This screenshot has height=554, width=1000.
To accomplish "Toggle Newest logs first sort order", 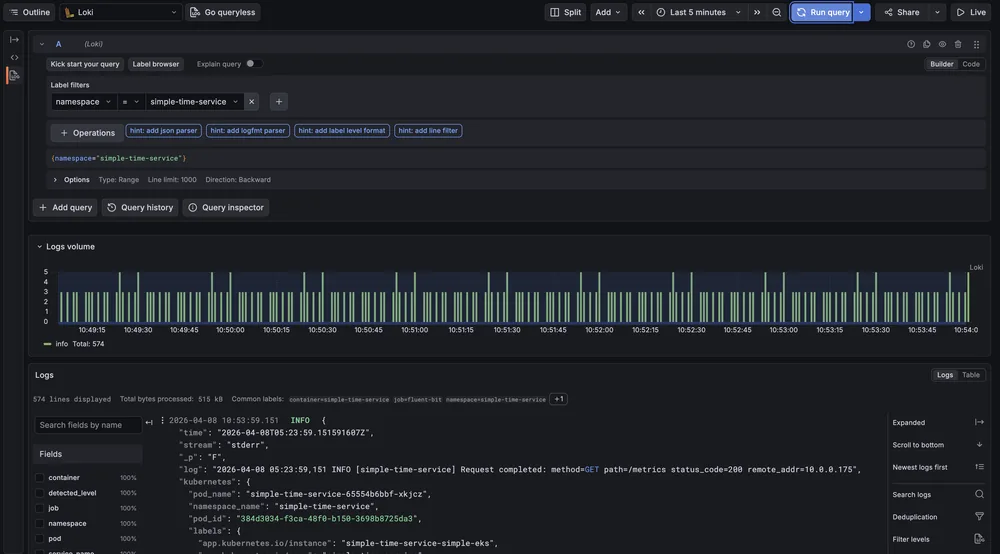I will tap(979, 467).
